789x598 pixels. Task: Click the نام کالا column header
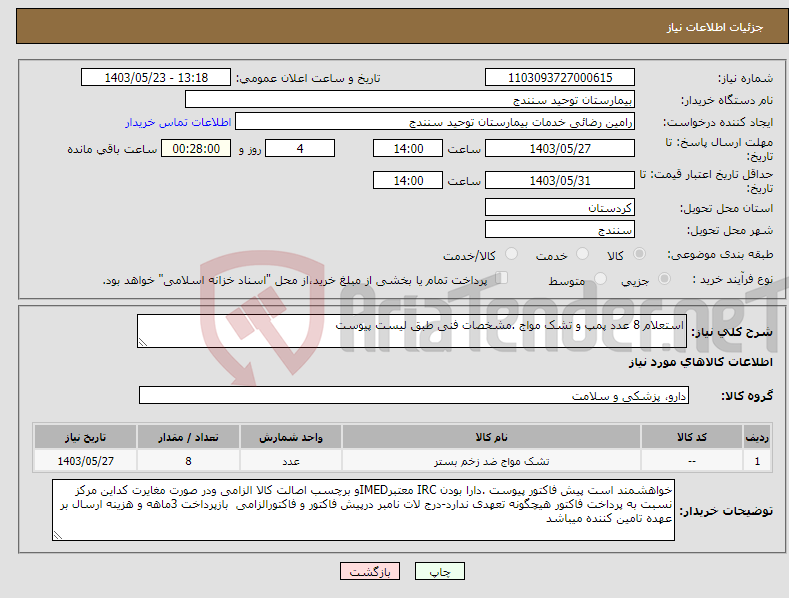492,437
